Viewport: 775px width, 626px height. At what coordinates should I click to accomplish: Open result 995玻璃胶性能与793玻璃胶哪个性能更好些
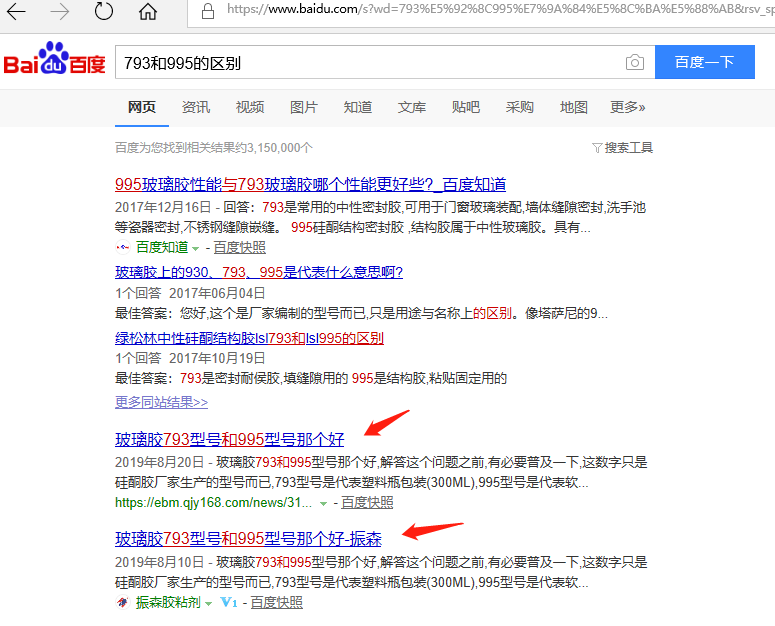[310, 184]
